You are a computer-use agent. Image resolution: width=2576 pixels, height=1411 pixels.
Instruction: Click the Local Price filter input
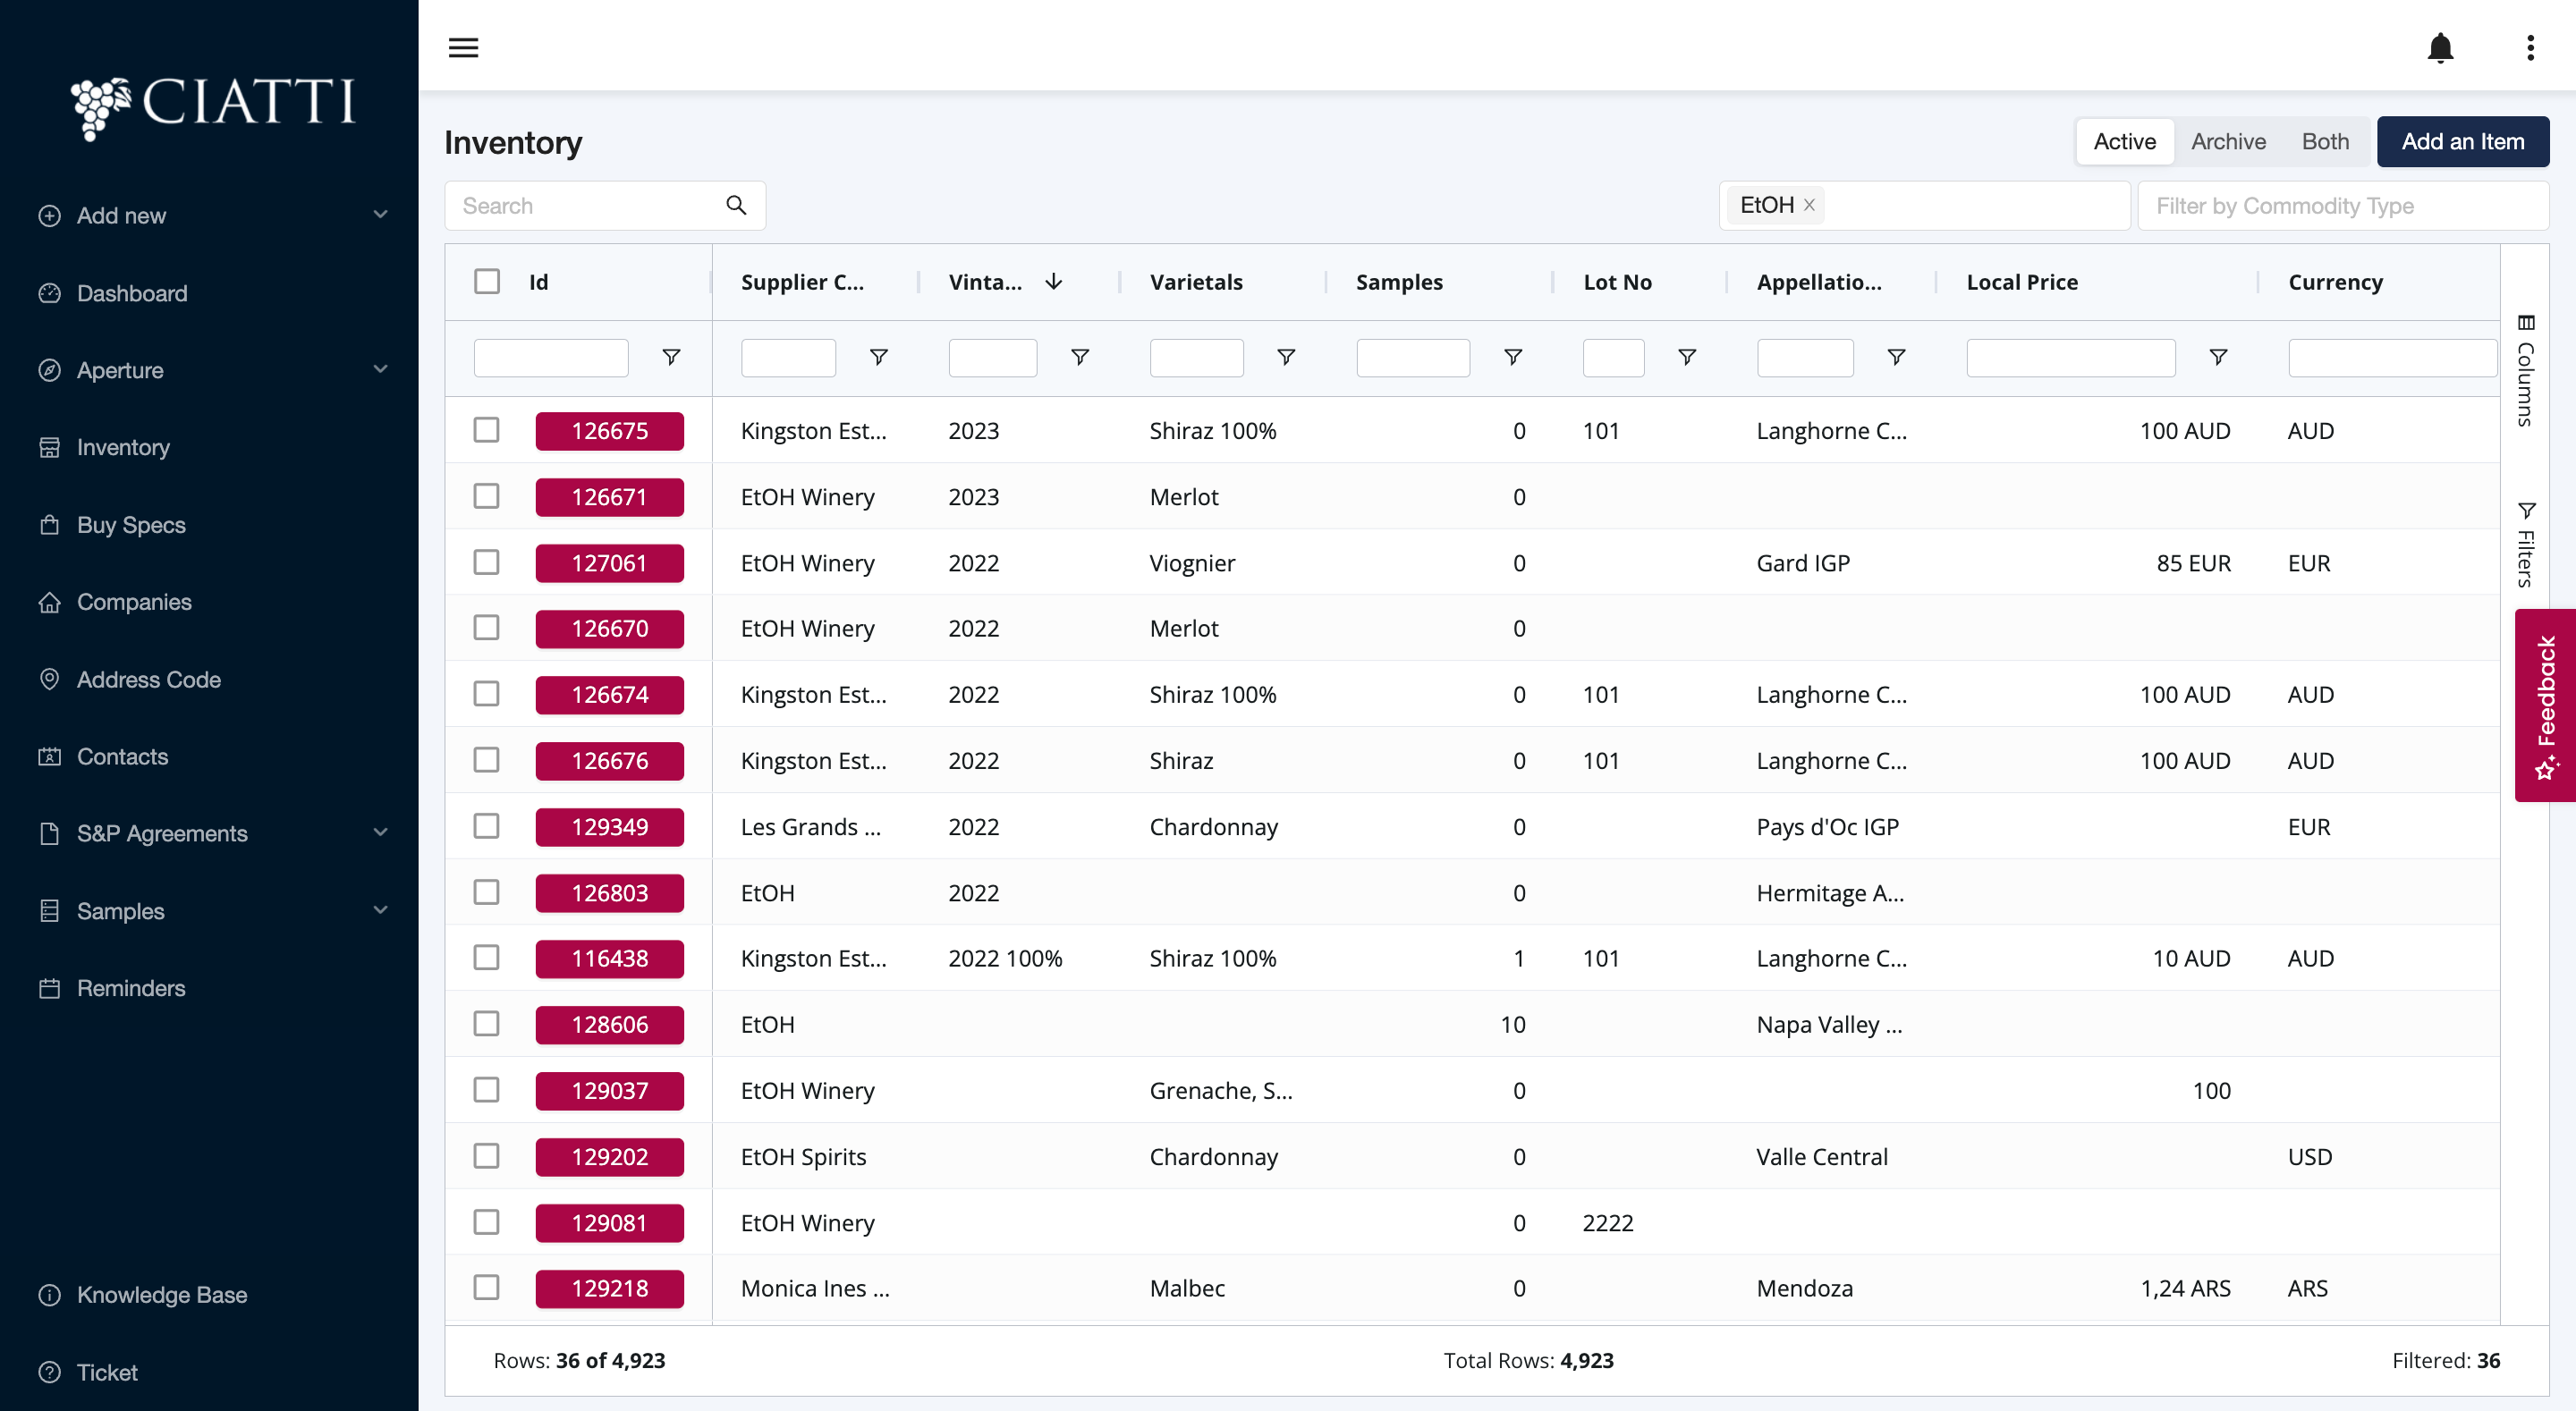(2070, 357)
